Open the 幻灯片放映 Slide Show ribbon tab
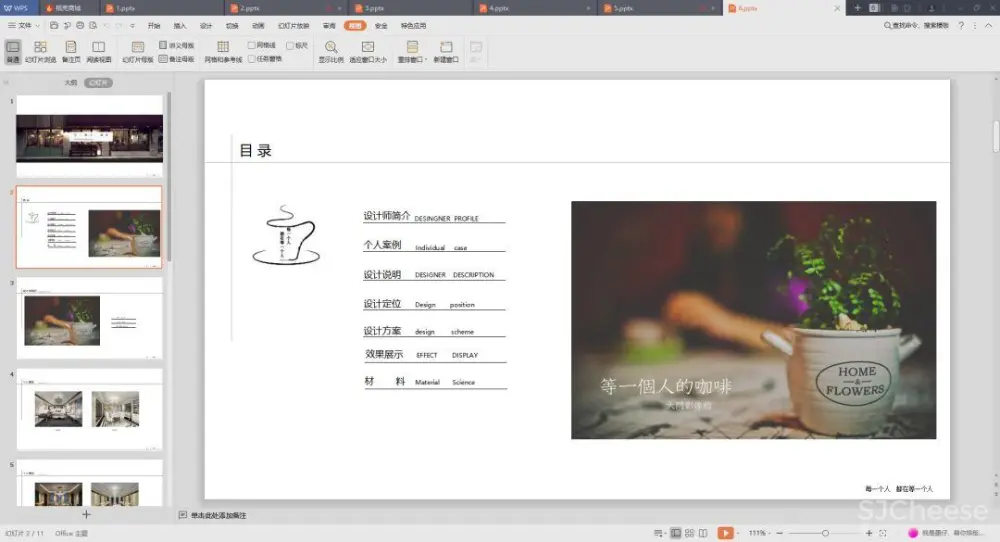Viewport: 1000px width, 542px height. tap(293, 26)
